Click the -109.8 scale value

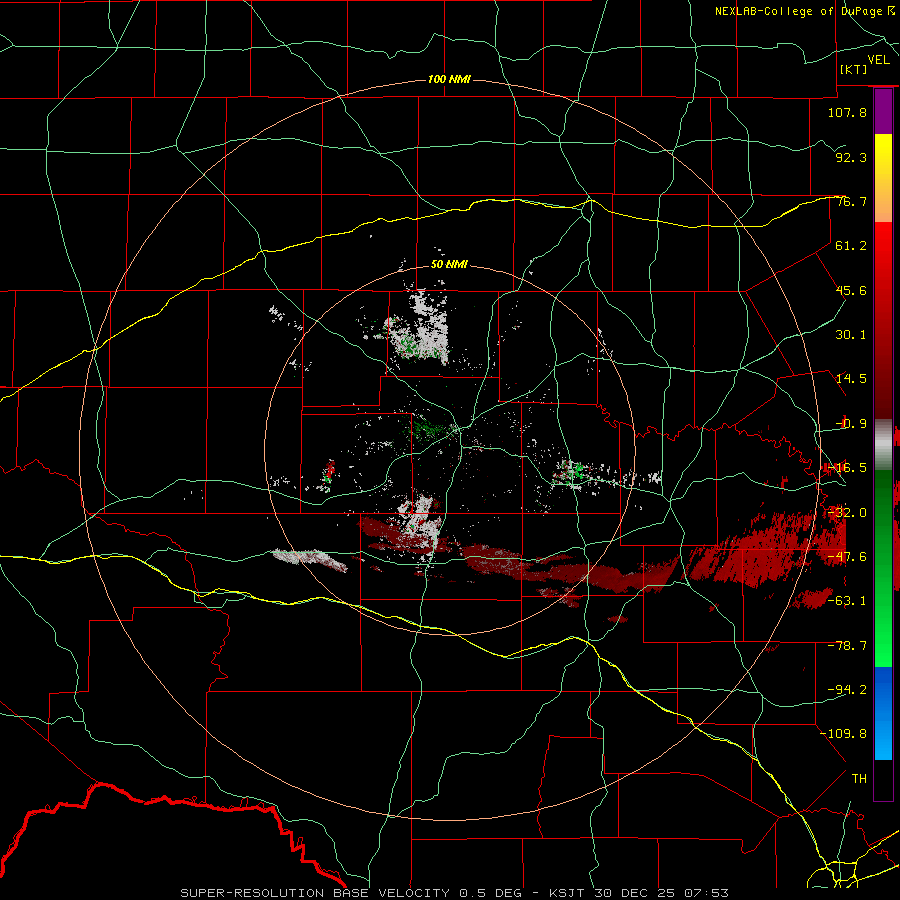tap(843, 734)
